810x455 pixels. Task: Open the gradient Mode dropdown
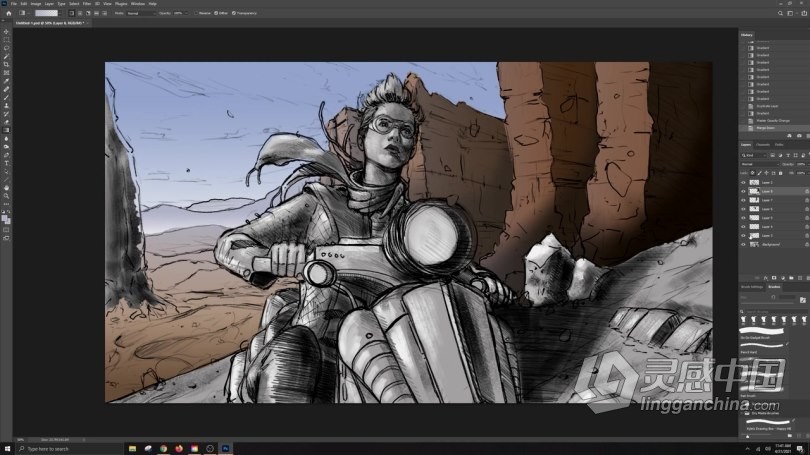click(x=141, y=13)
